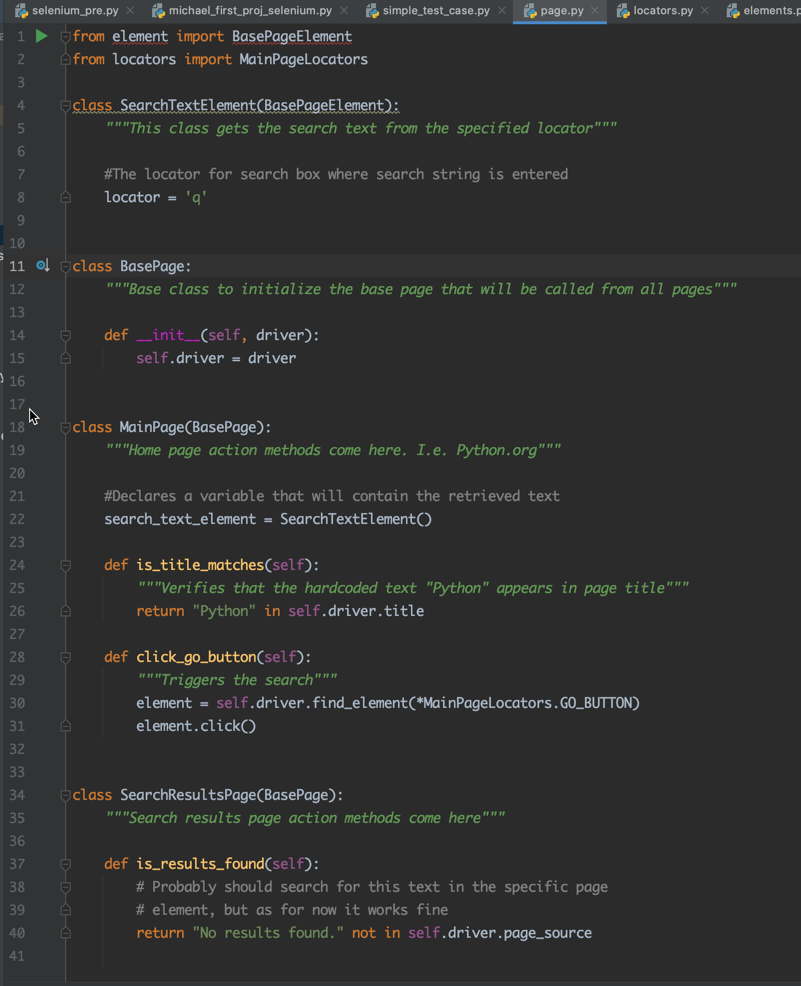
Task: Click the locators.py Python file icon
Action: 622,11
